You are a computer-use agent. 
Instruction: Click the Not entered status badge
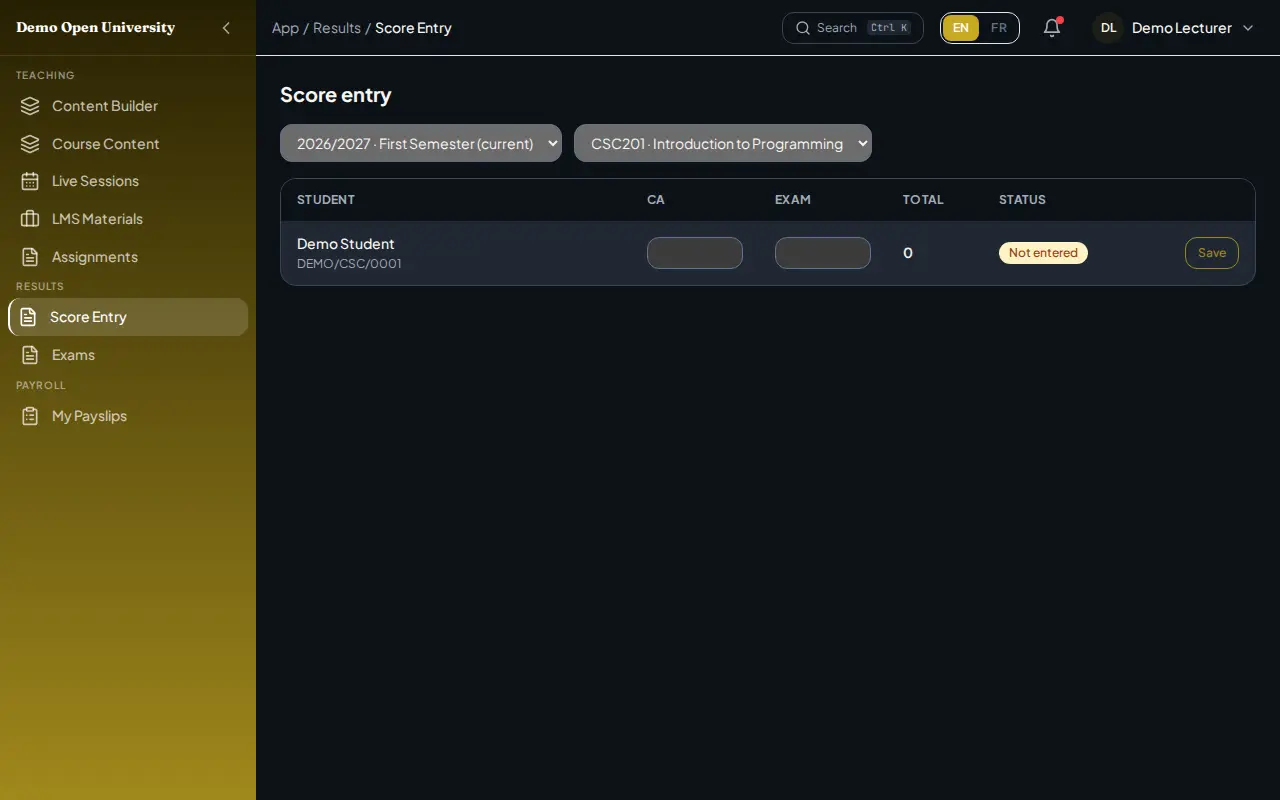1043,253
